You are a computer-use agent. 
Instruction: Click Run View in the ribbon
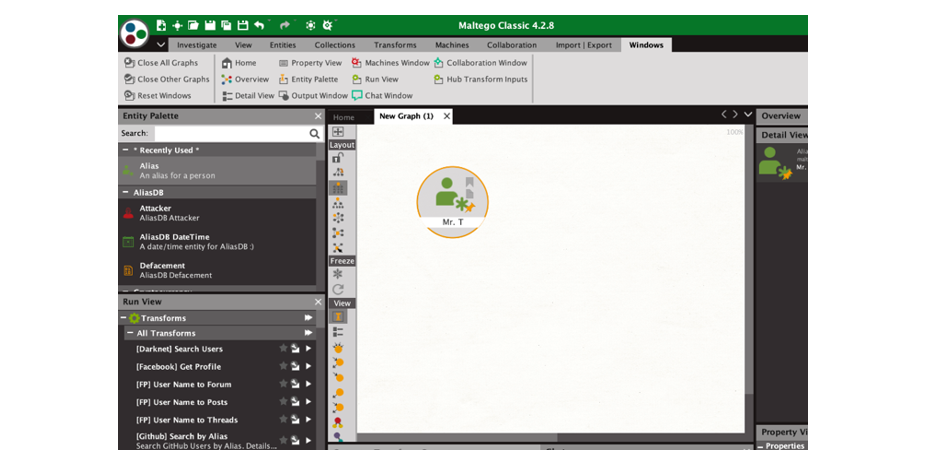375,80
